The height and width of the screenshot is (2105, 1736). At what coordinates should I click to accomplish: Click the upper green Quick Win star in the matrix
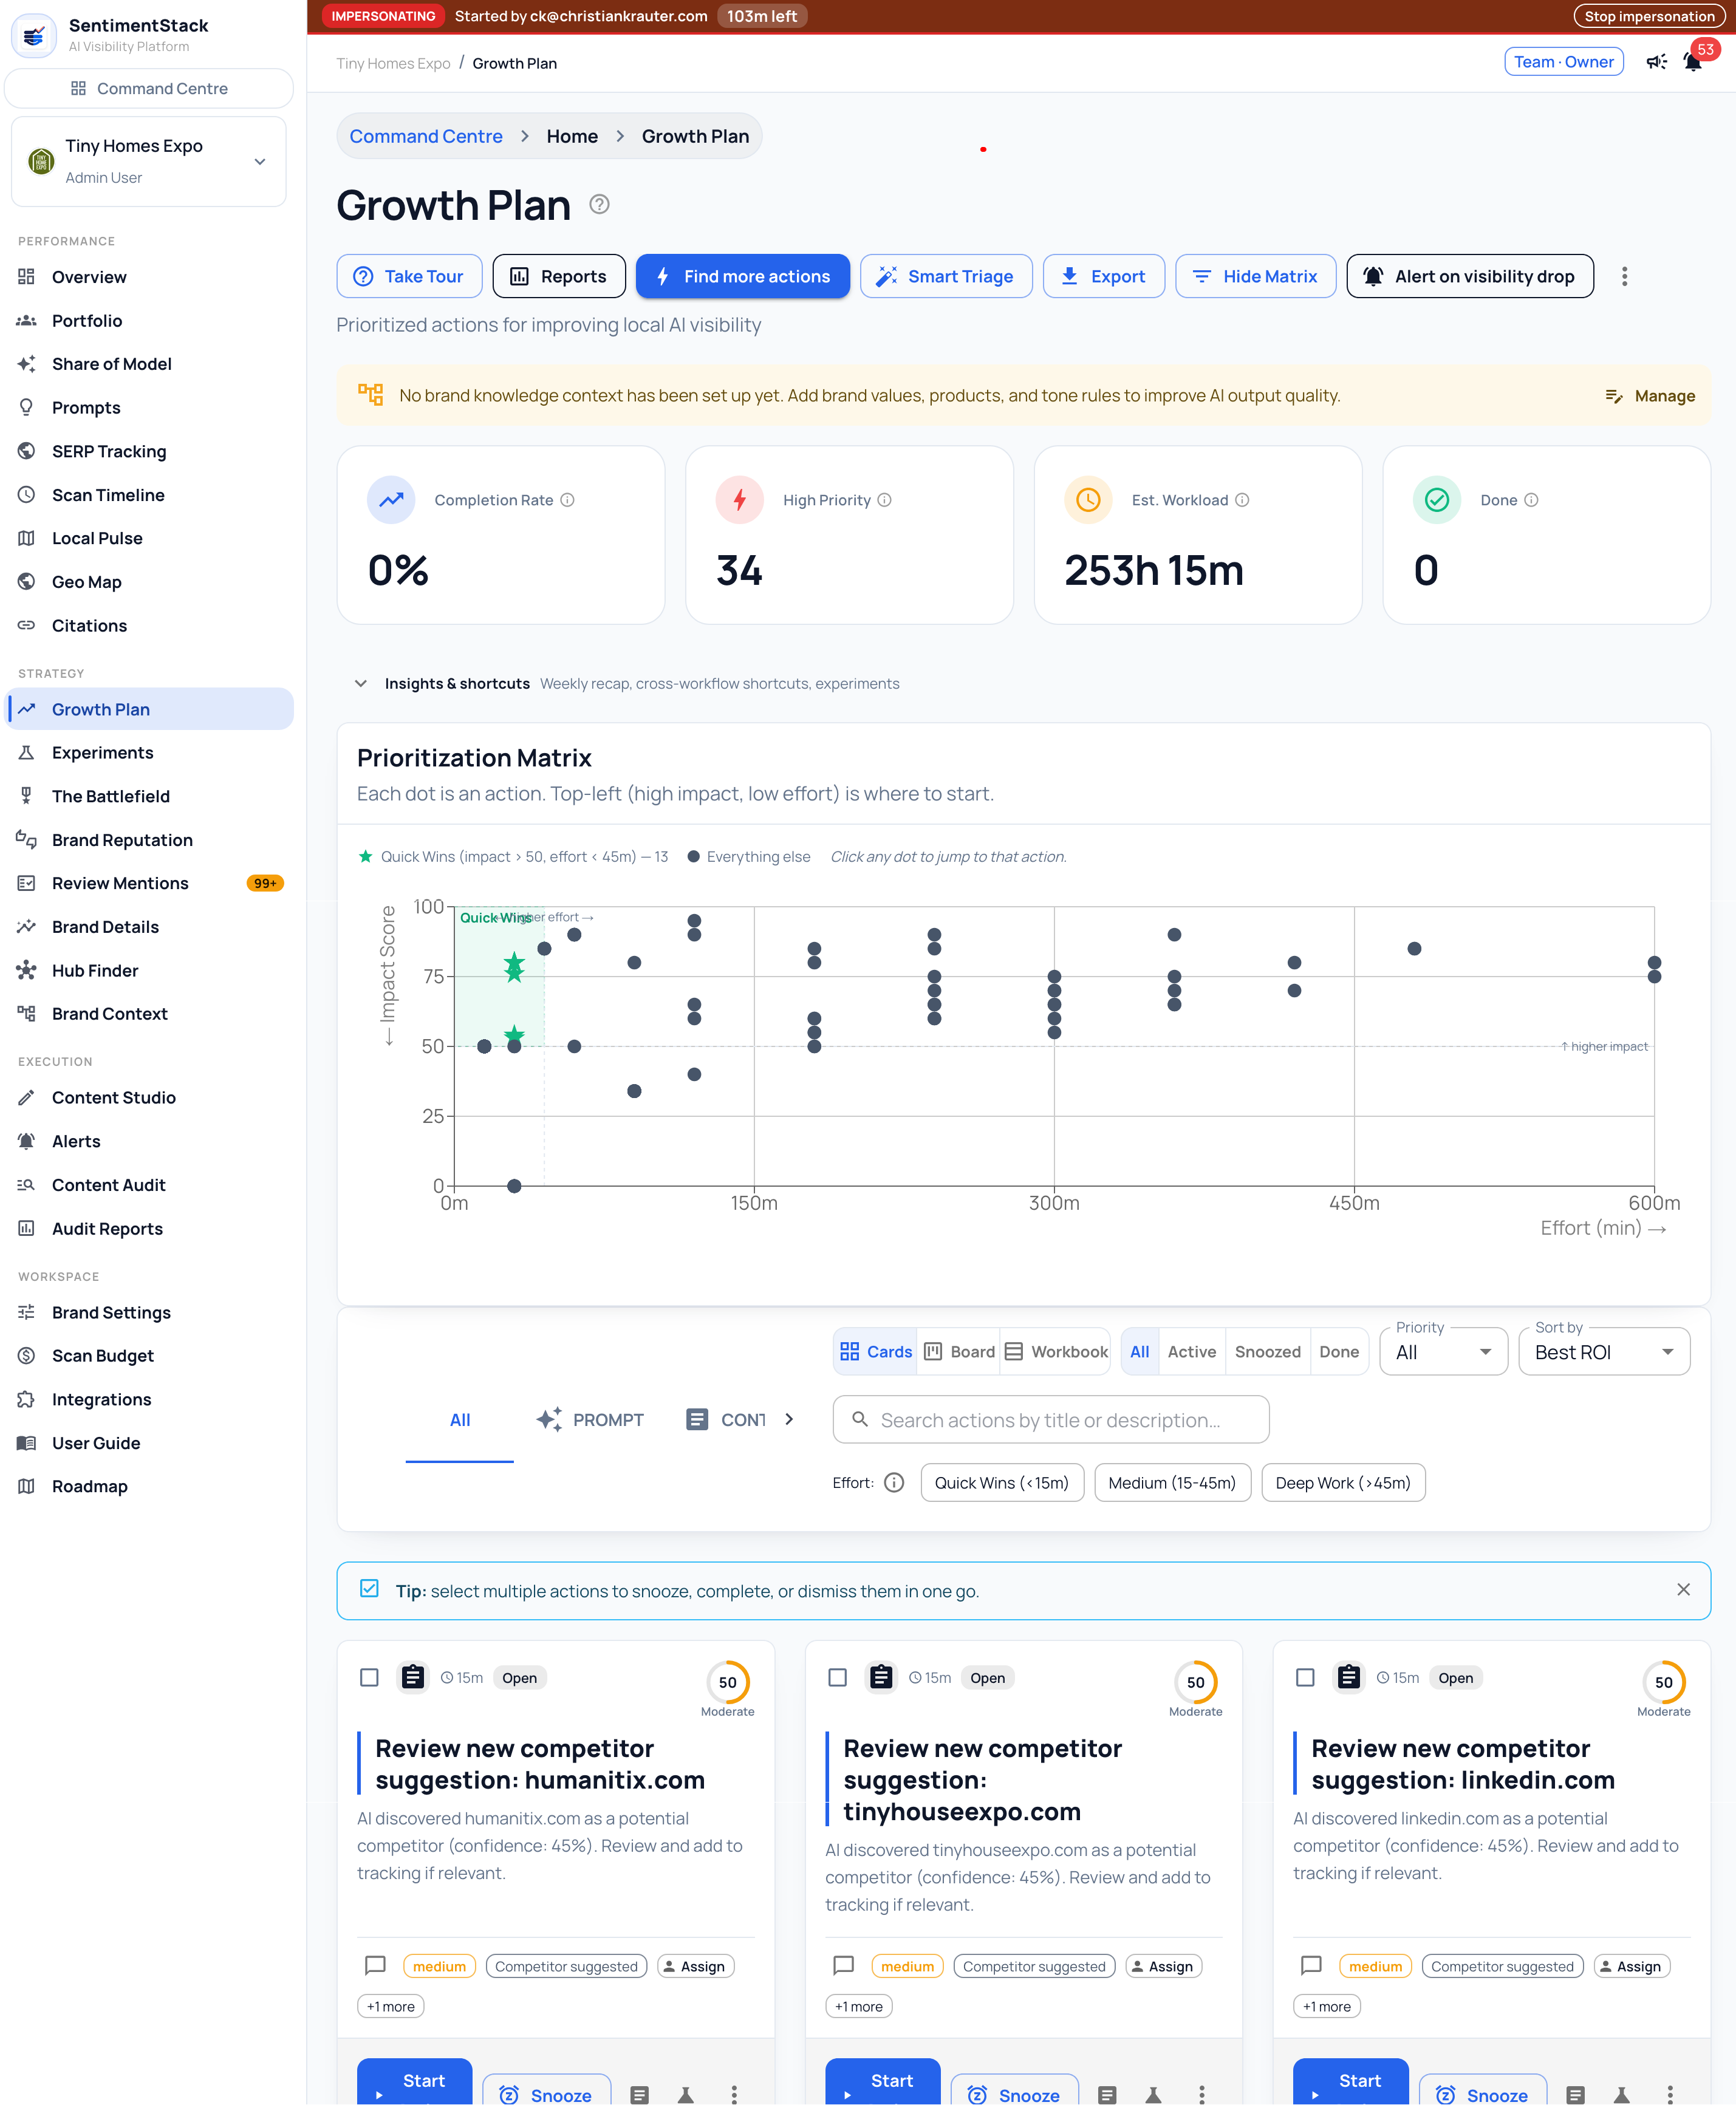pos(514,966)
